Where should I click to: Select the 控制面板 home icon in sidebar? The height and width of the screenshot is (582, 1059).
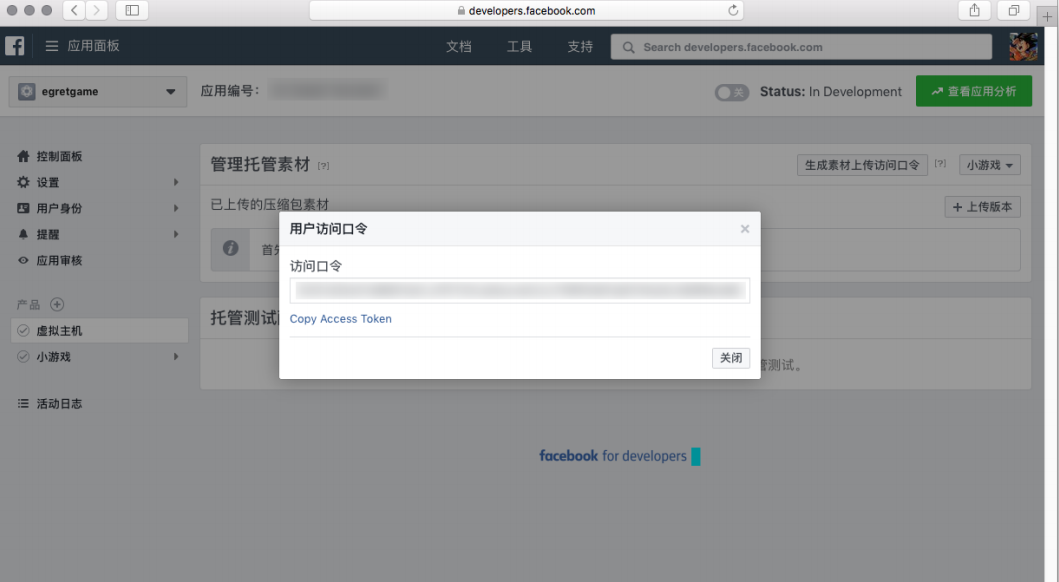pos(24,156)
